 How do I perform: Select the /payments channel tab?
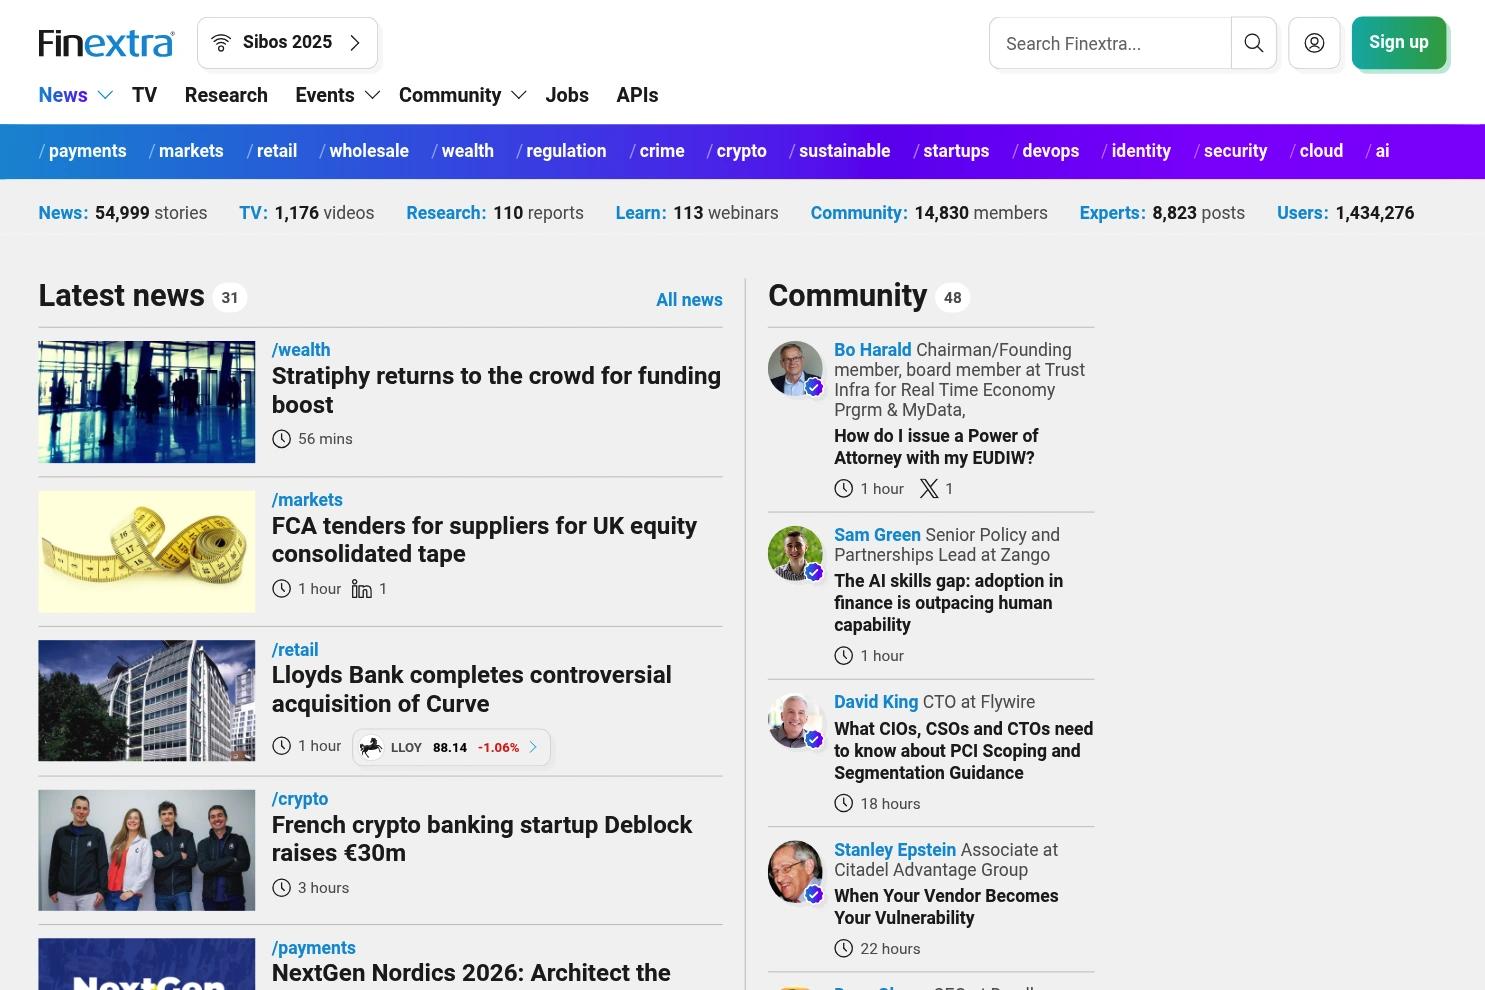pyautogui.click(x=83, y=151)
